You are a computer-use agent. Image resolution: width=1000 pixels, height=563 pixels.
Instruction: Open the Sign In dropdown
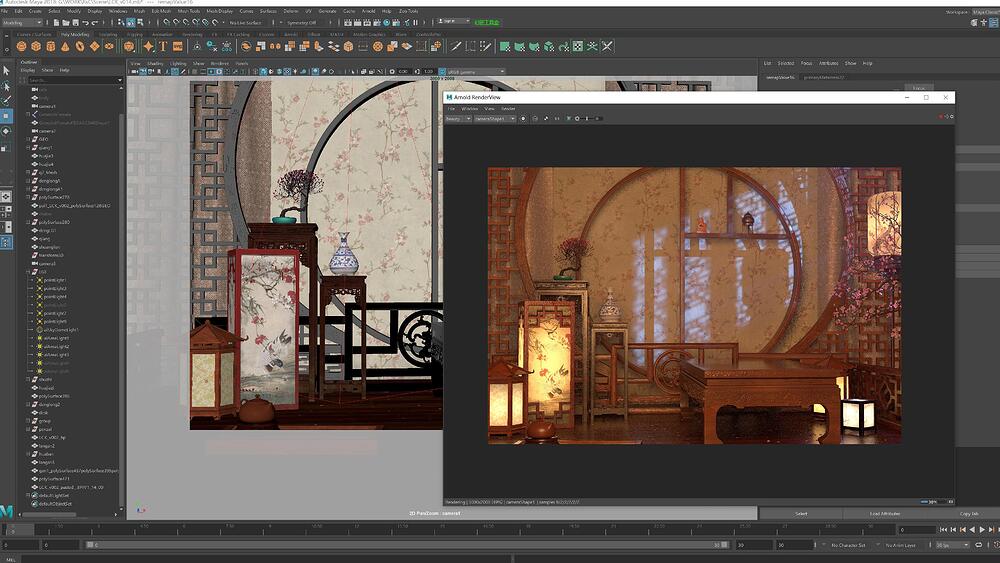pyautogui.click(x=455, y=21)
